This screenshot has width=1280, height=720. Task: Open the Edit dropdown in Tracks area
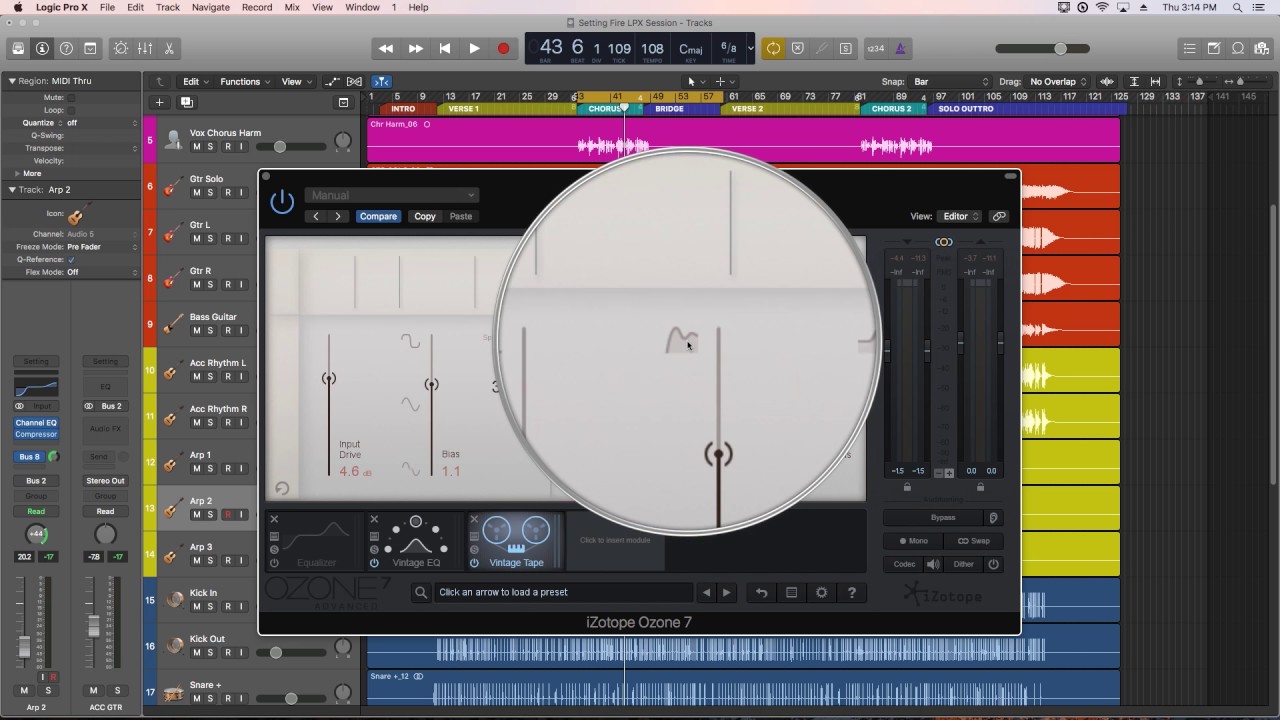pyautogui.click(x=194, y=82)
